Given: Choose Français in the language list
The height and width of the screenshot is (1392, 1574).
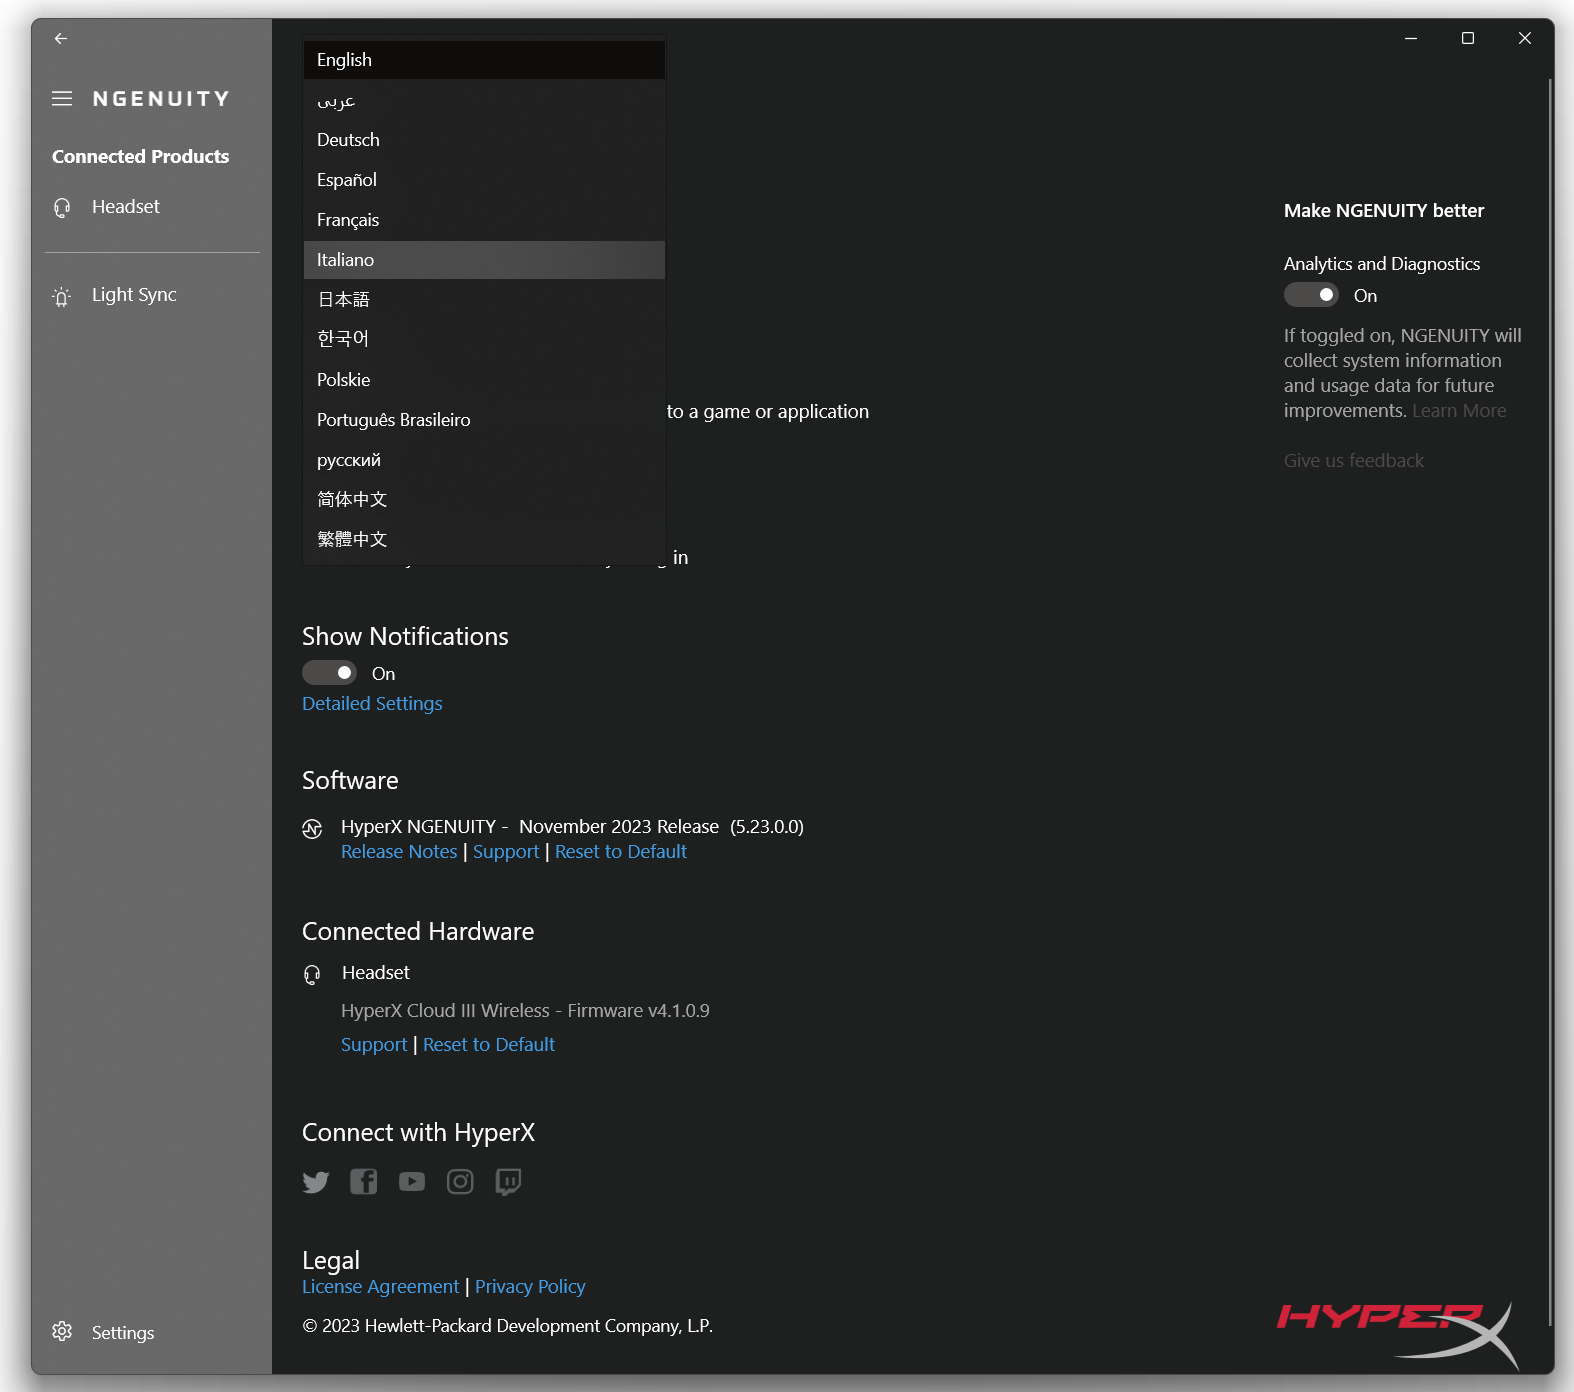Looking at the screenshot, I should 484,220.
